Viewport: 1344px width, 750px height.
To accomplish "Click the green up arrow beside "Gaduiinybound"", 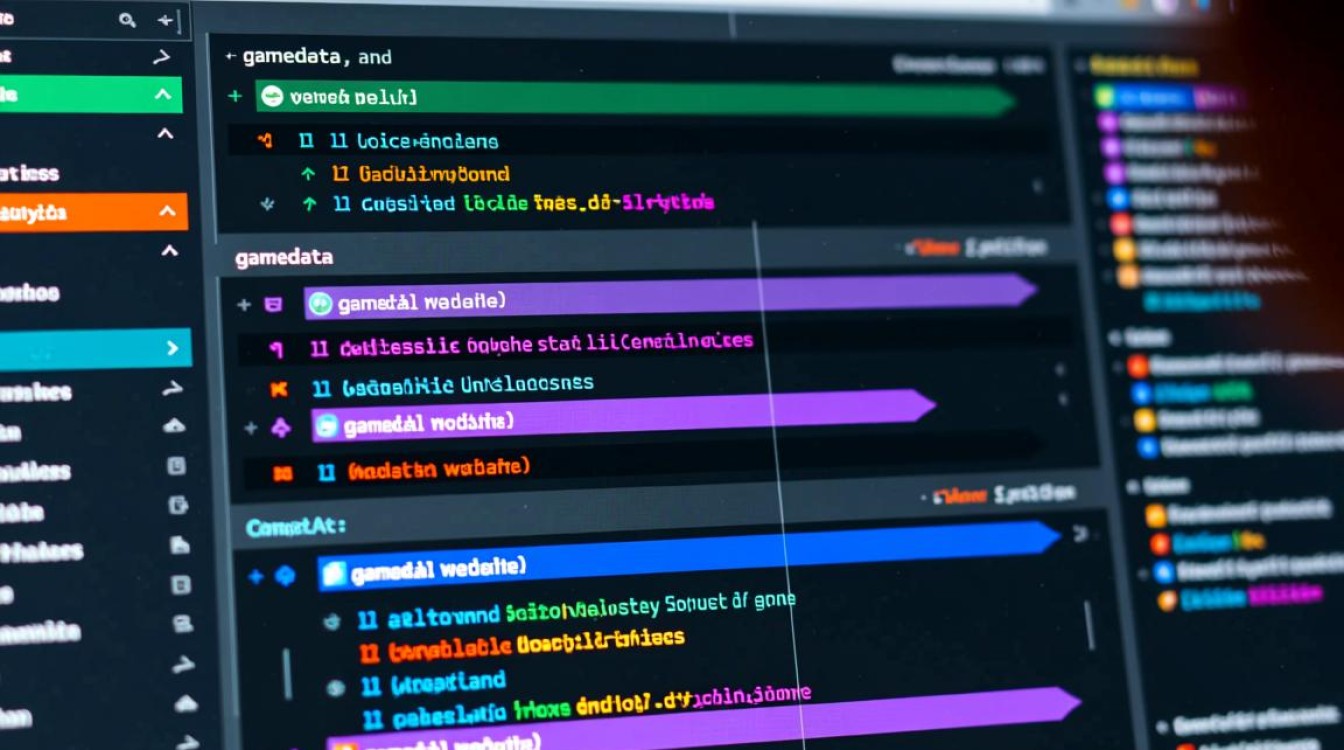I will 308,174.
